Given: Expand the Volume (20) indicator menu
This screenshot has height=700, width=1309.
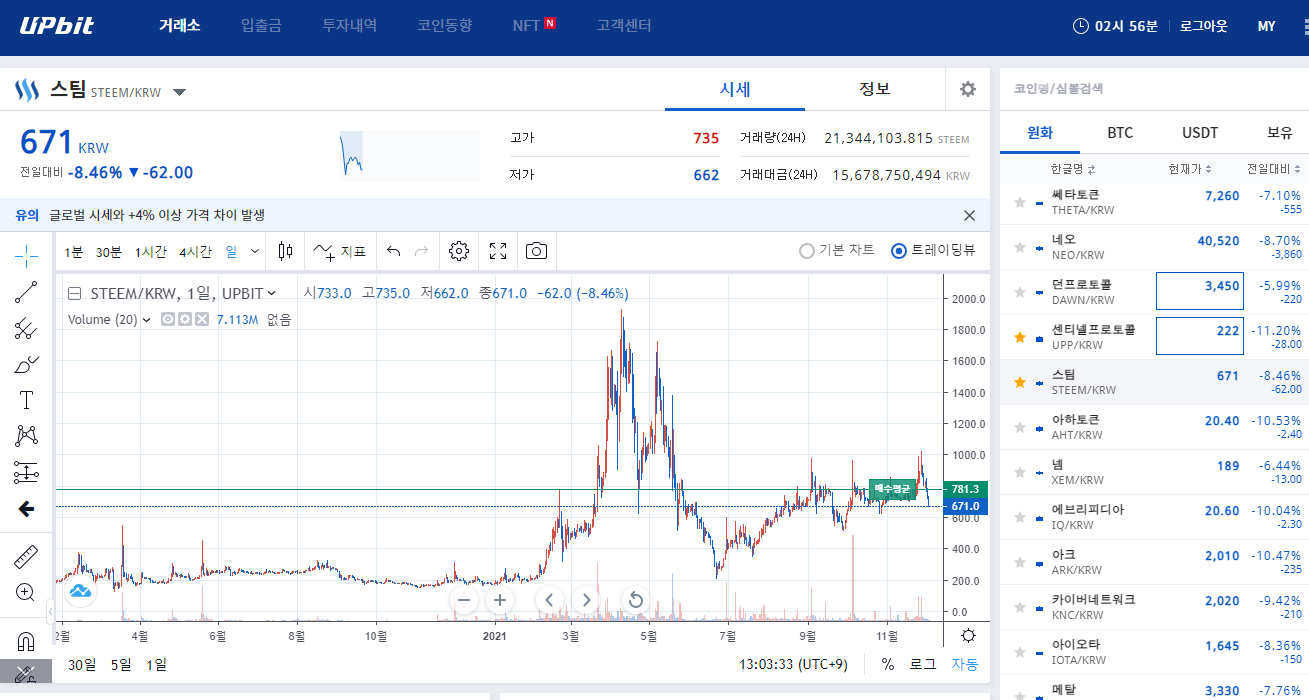Looking at the screenshot, I should 147,320.
